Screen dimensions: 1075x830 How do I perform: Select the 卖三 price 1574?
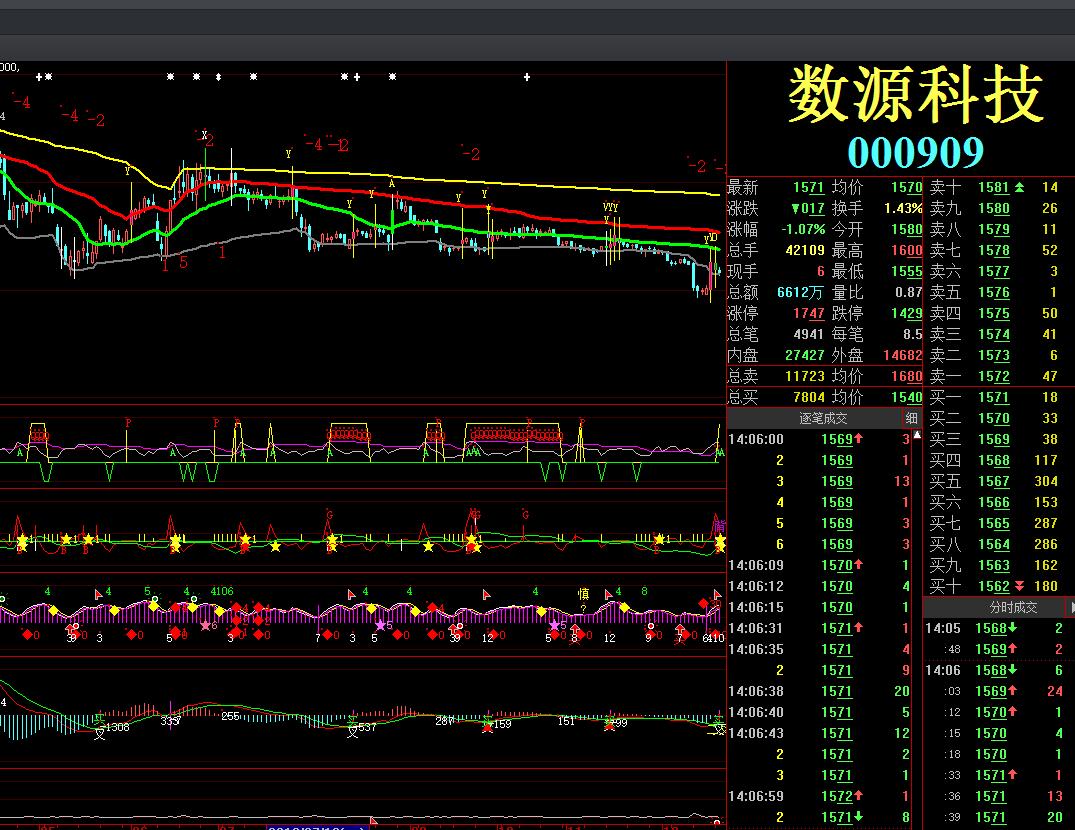point(994,334)
